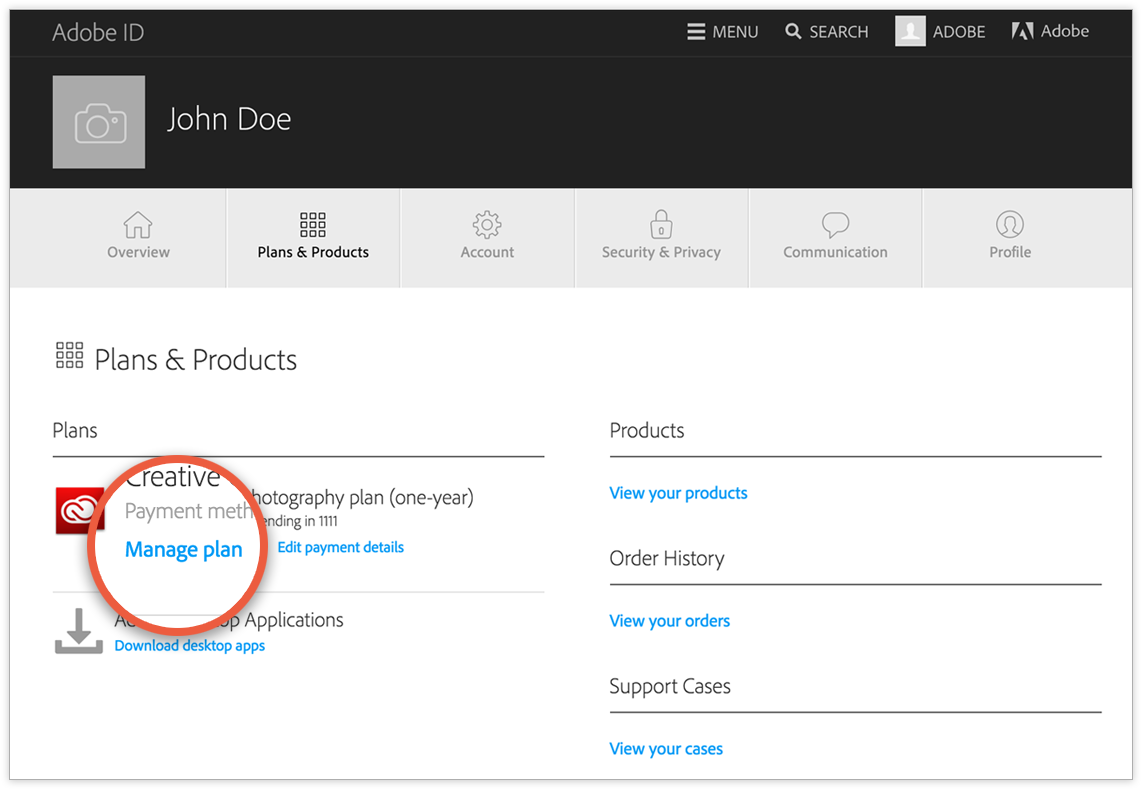The image size is (1141, 789).
Task: Open Edit payment details link
Action: [x=341, y=547]
